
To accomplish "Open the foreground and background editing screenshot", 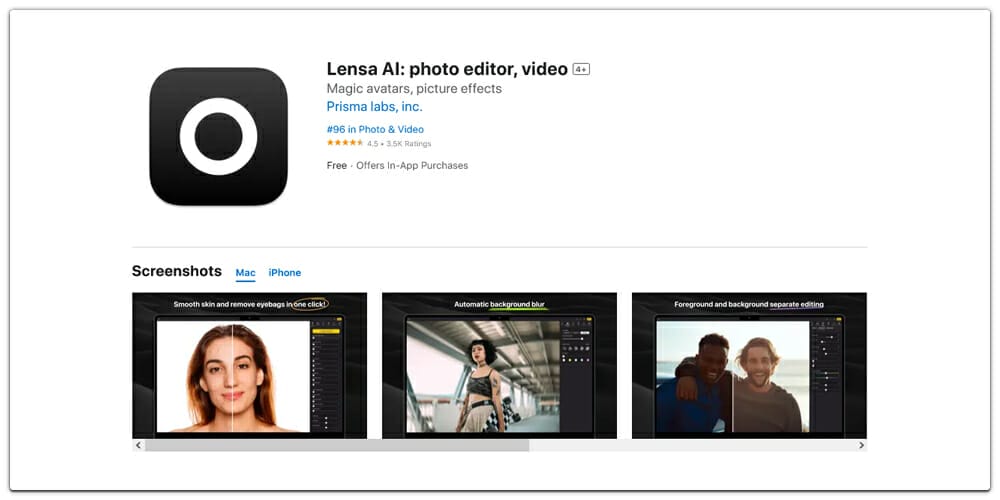I will pyautogui.click(x=749, y=365).
